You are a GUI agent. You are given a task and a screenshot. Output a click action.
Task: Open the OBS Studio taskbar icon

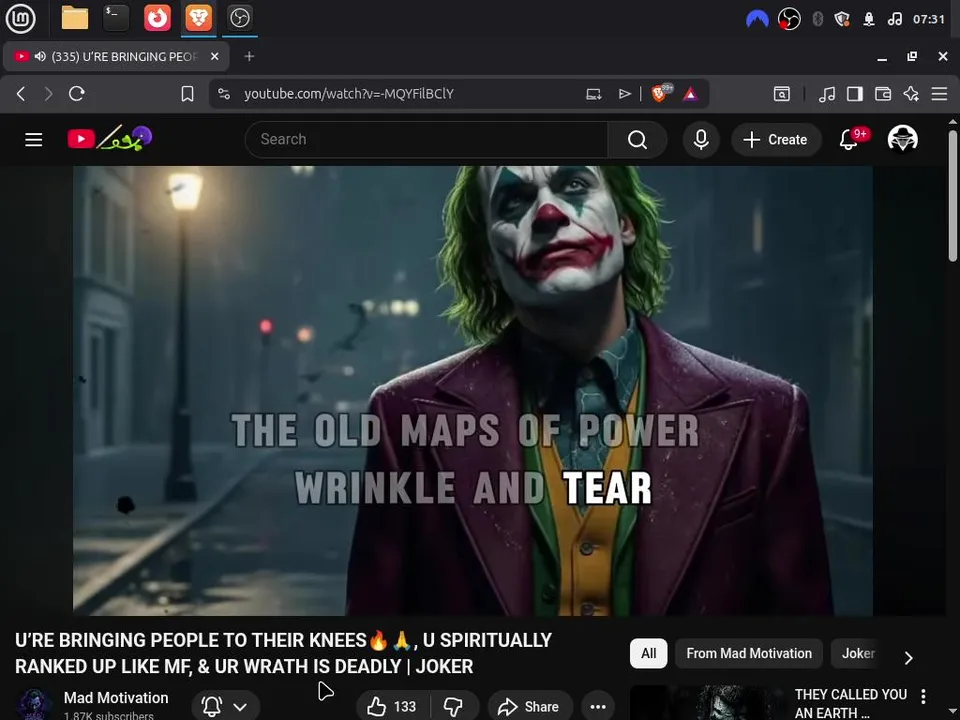239,18
